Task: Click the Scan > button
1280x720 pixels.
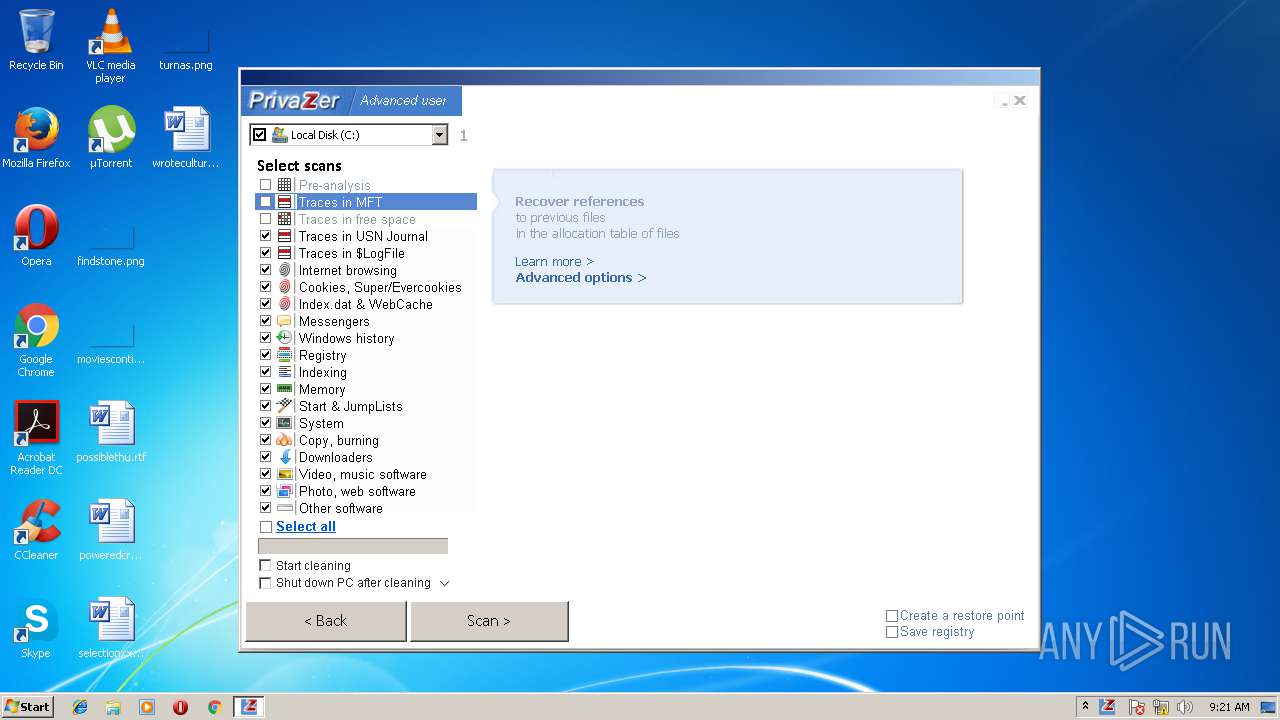Action: pos(489,621)
